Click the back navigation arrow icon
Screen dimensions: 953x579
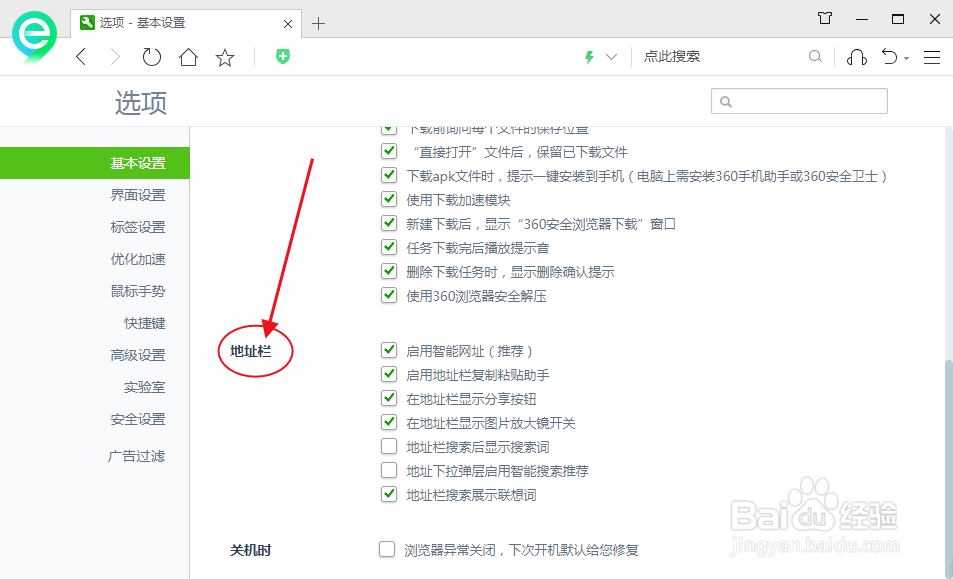(81, 57)
